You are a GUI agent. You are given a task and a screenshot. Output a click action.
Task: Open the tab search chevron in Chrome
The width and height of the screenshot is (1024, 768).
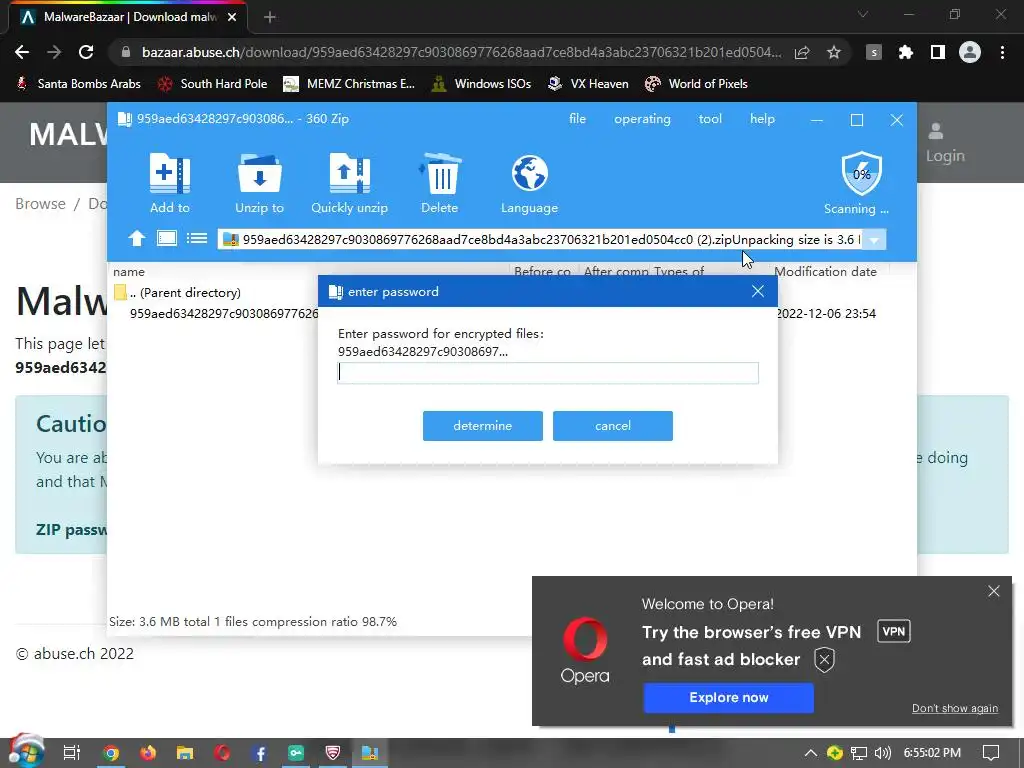point(863,14)
